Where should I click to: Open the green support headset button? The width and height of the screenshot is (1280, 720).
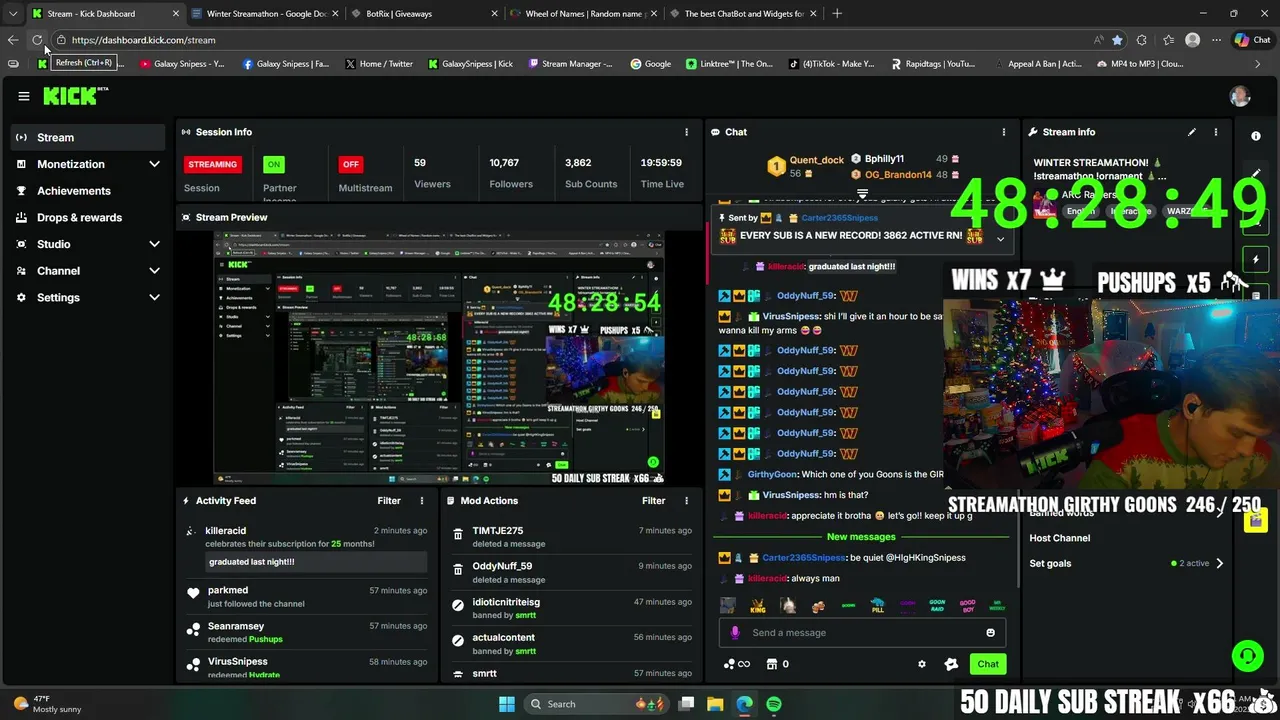(1247, 656)
